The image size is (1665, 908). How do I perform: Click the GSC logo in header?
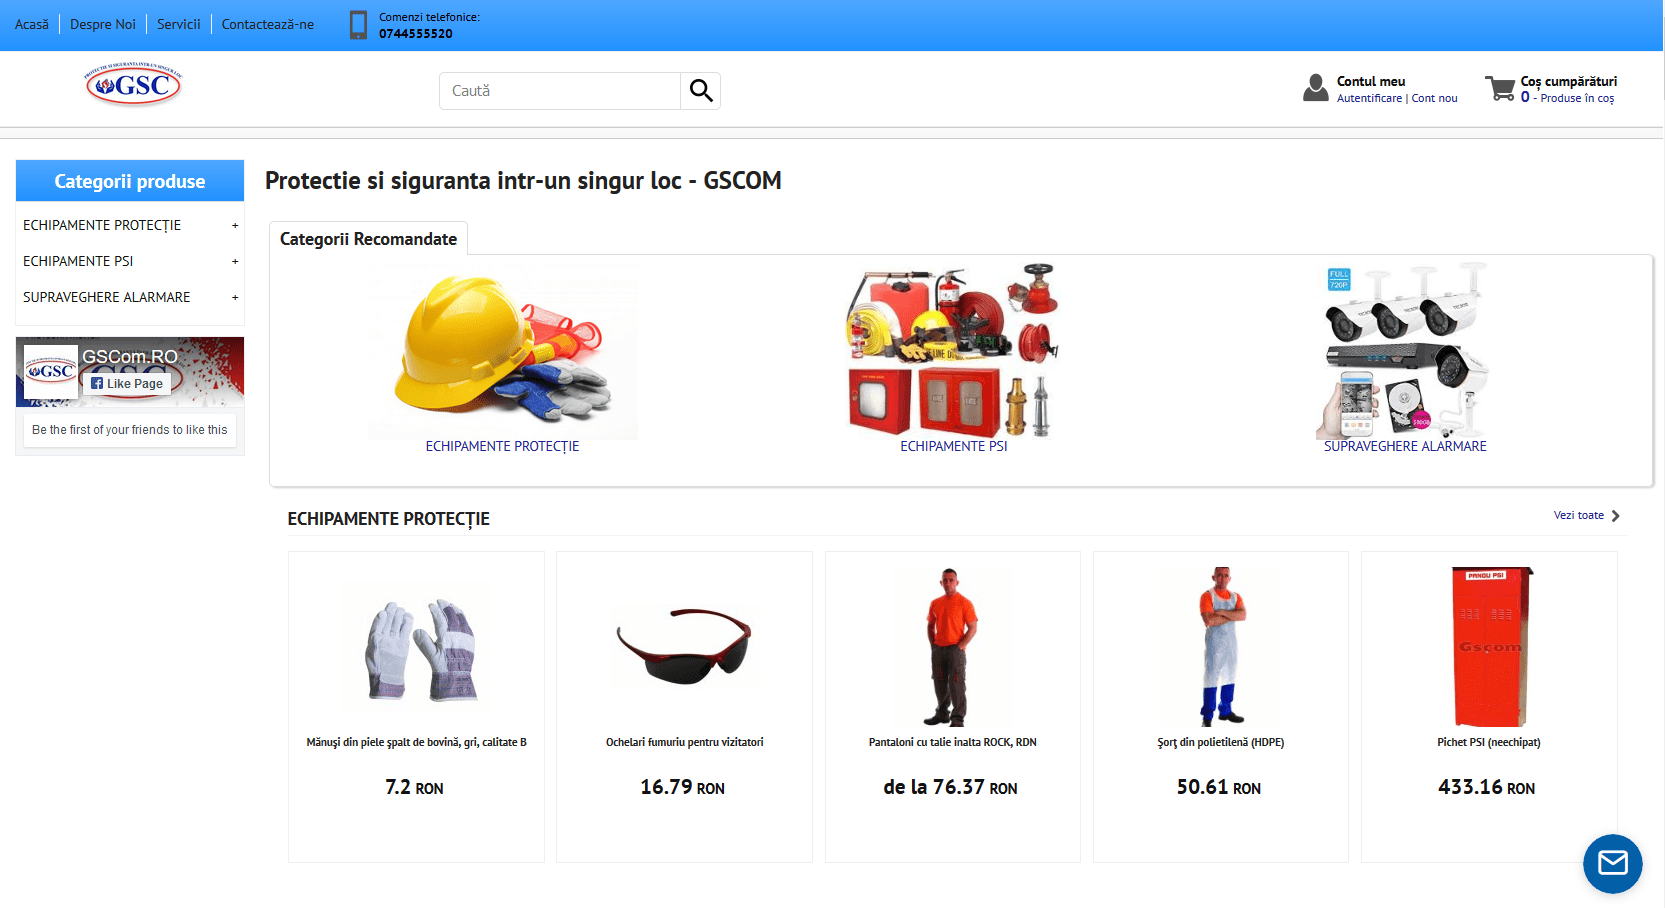tap(133, 85)
